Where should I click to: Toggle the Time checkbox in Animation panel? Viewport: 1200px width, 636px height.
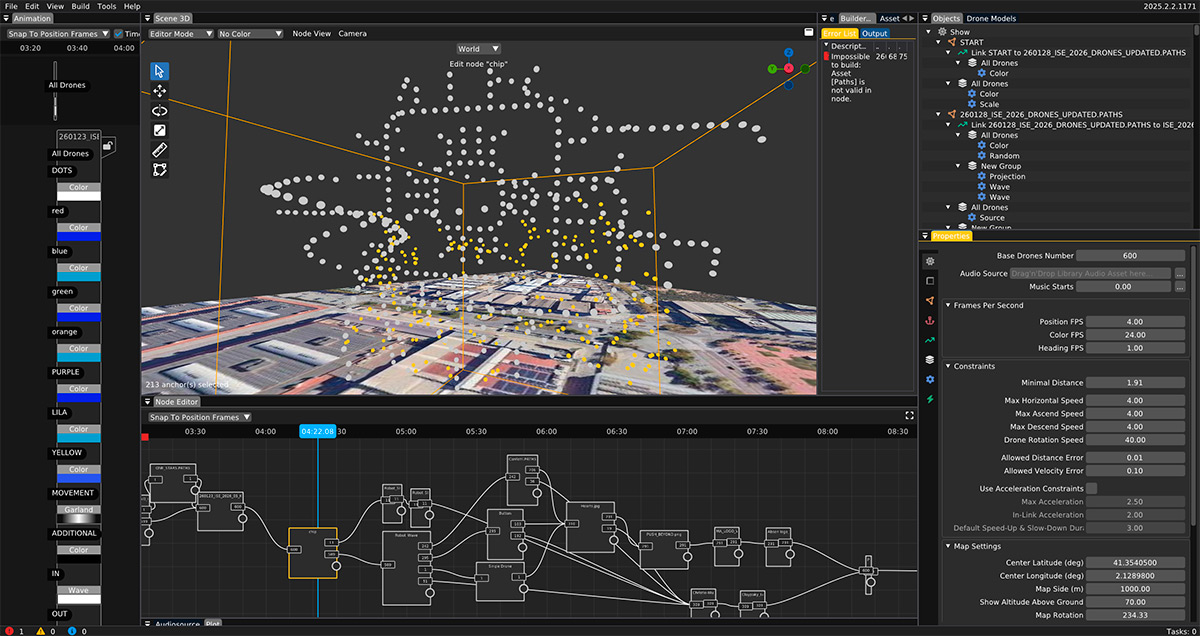point(120,34)
